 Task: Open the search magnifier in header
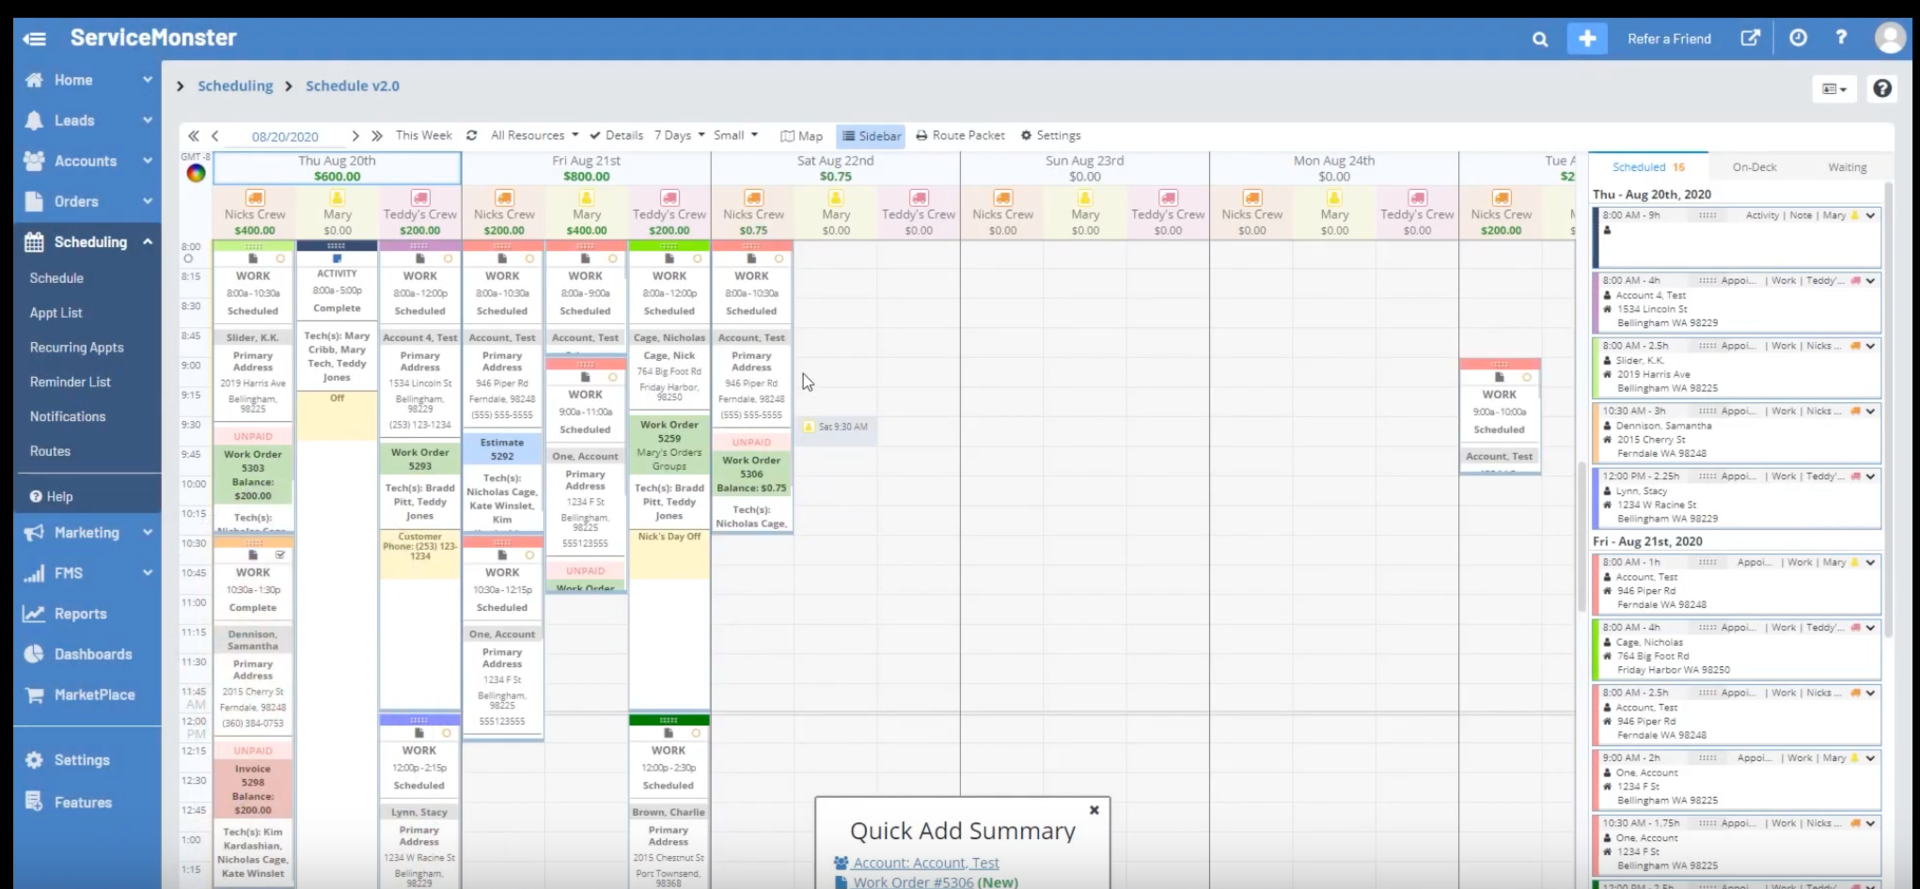click(x=1540, y=39)
